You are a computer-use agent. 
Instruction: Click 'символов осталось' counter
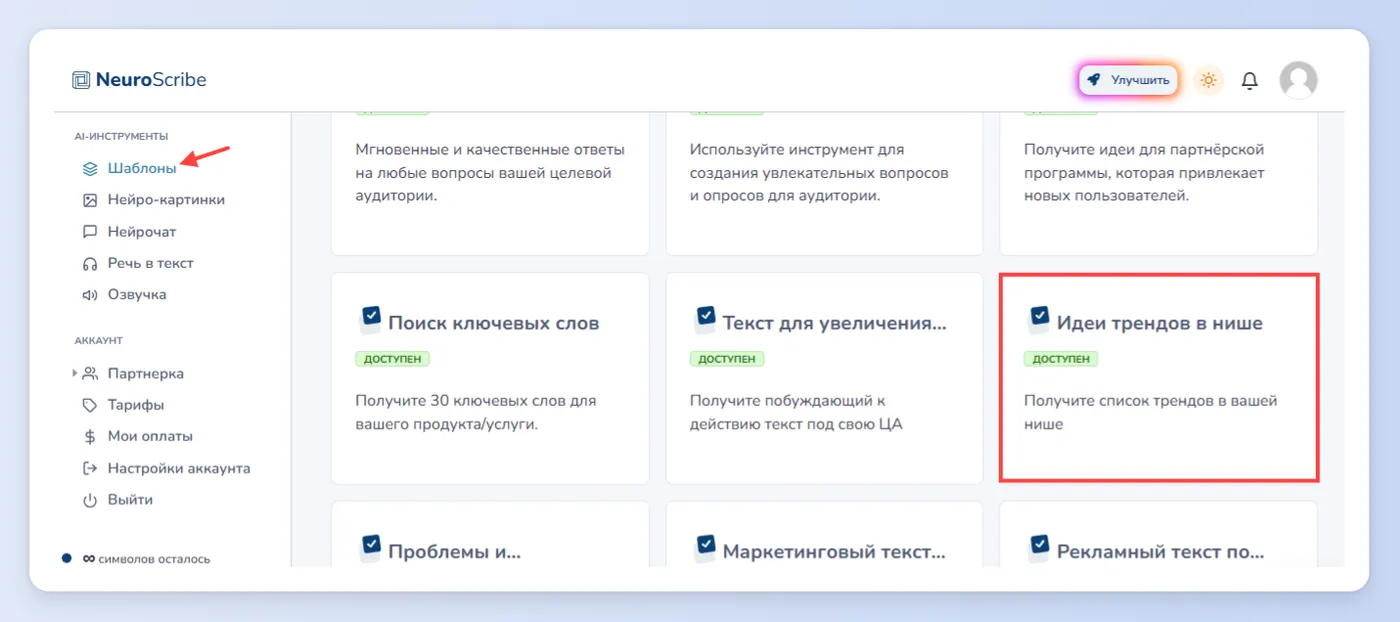click(x=155, y=560)
